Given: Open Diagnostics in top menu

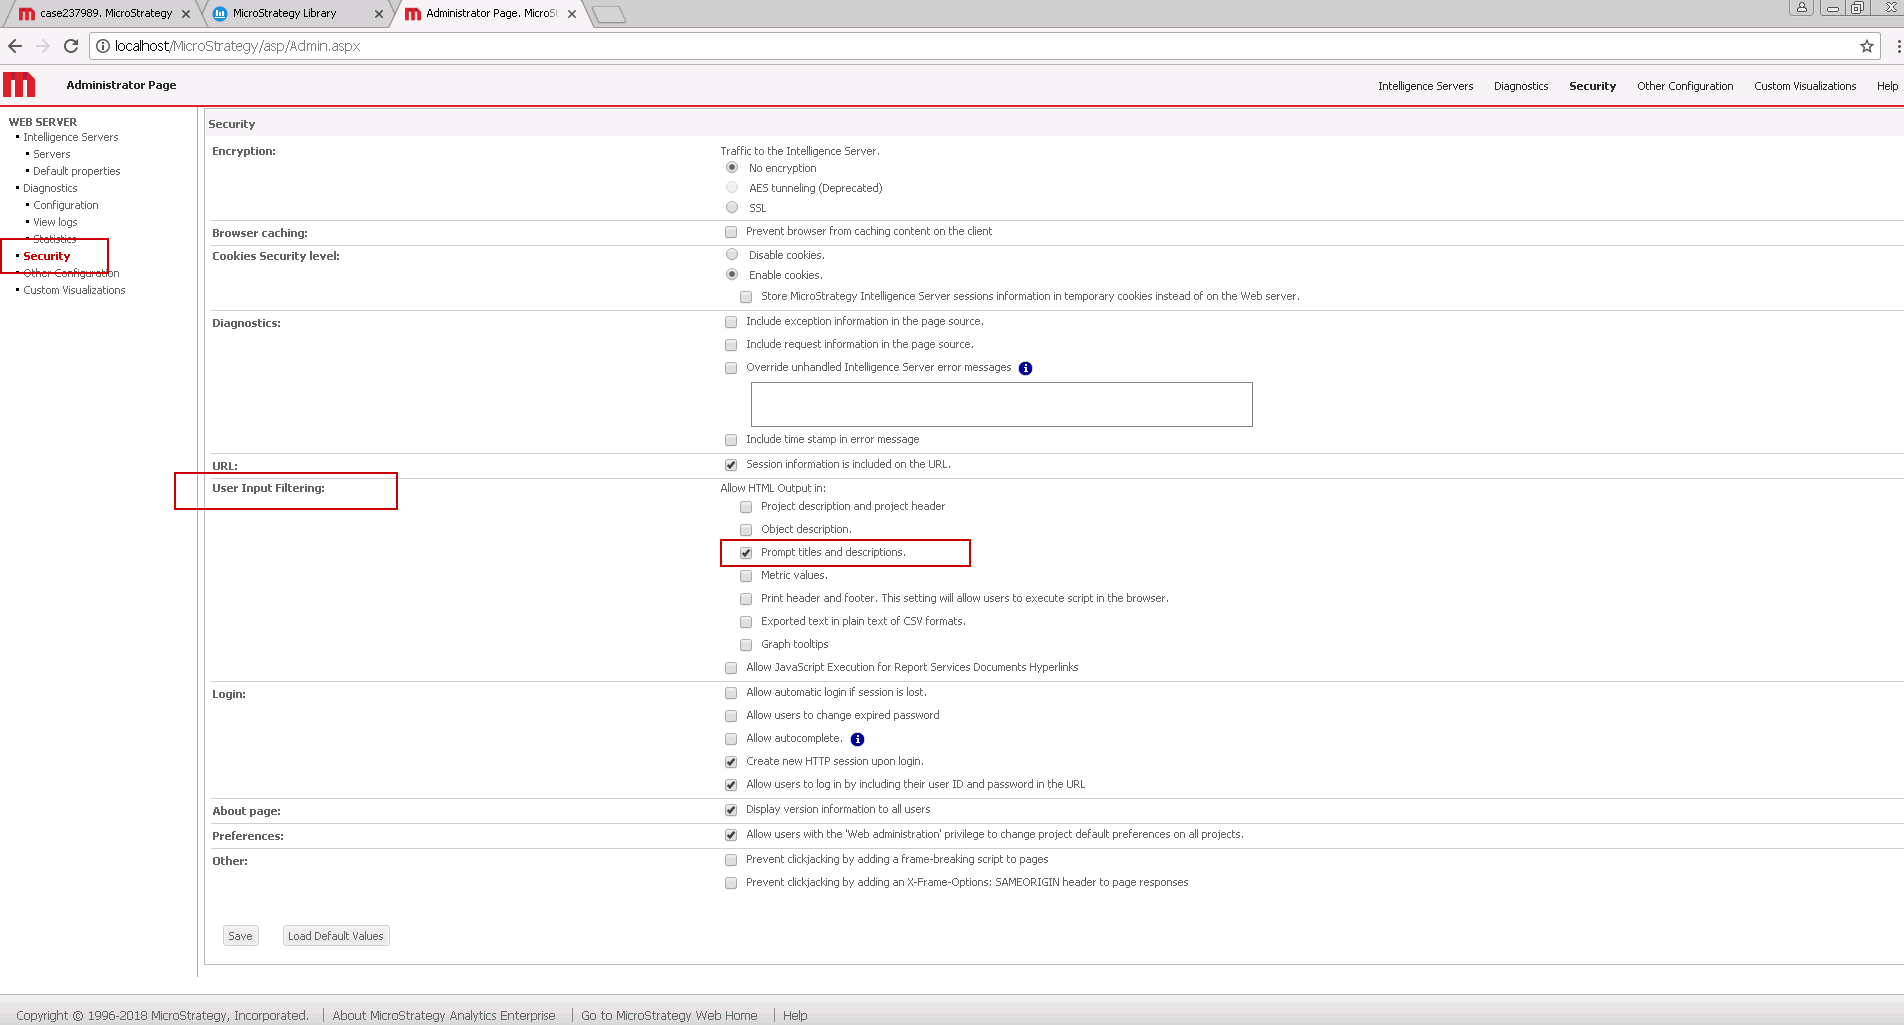Looking at the screenshot, I should [1521, 86].
